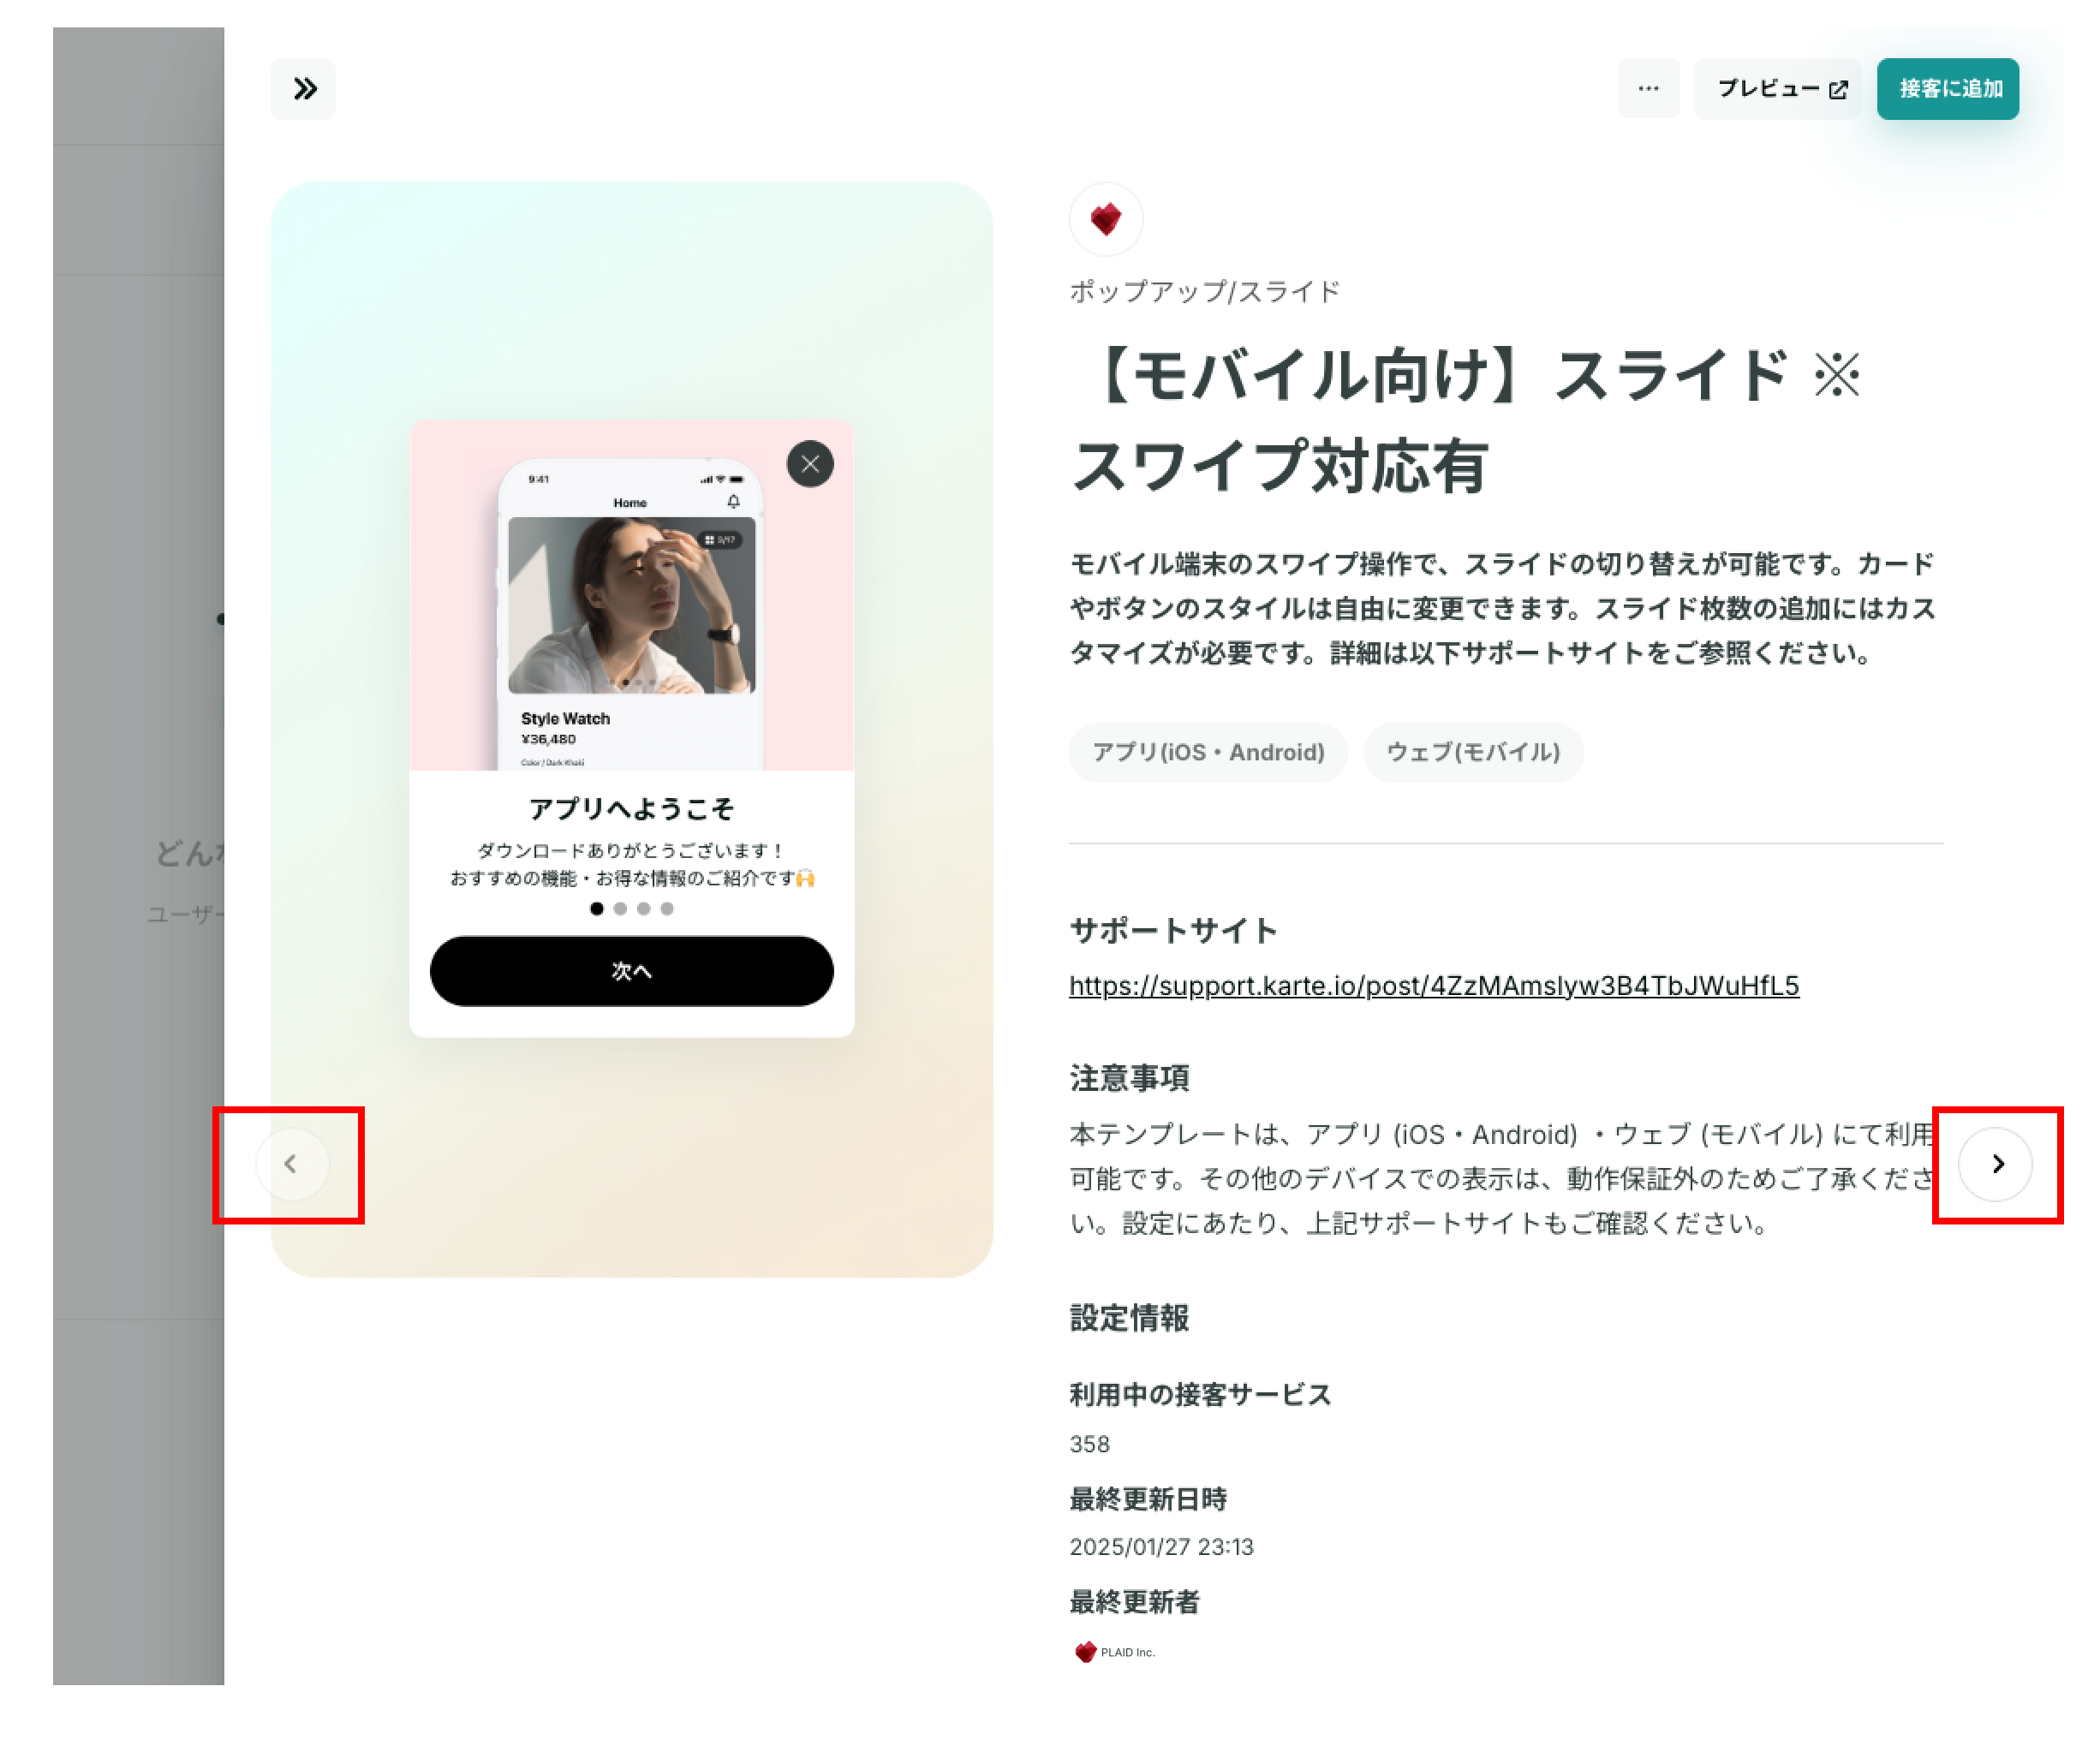
Task: Select the third slide indicator dot
Action: click(644, 909)
